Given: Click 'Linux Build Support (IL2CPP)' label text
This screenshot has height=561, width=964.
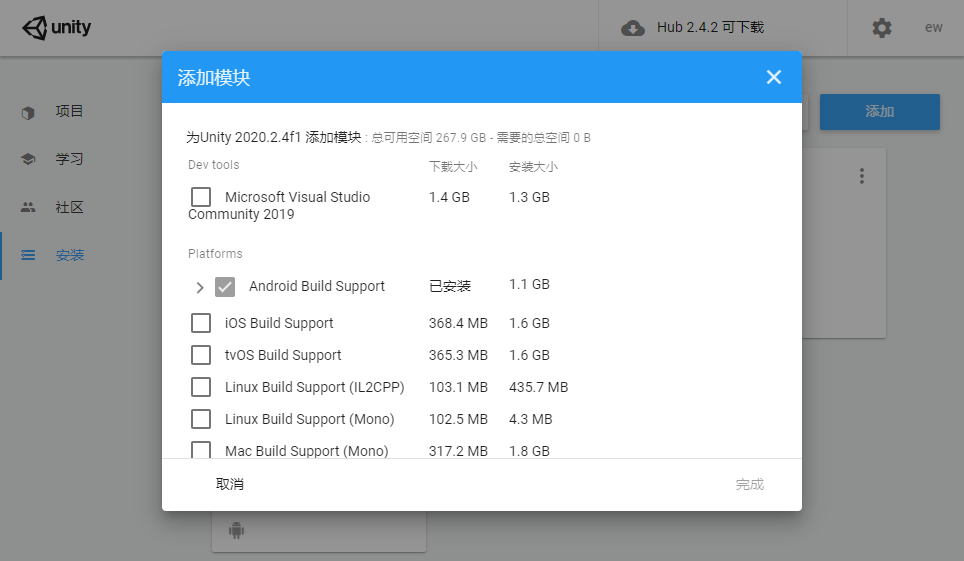Looking at the screenshot, I should click(x=314, y=388).
